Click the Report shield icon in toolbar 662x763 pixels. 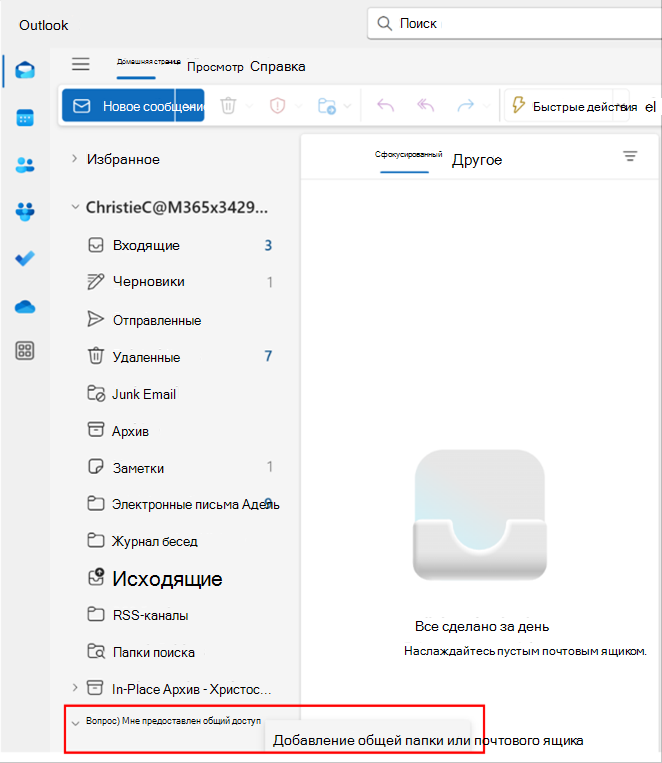tap(277, 106)
